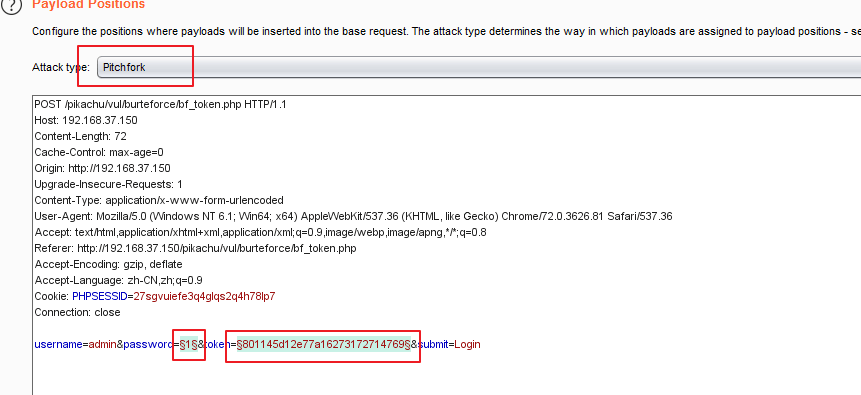Click the Host header line
This screenshot has height=395, width=861.
point(86,120)
